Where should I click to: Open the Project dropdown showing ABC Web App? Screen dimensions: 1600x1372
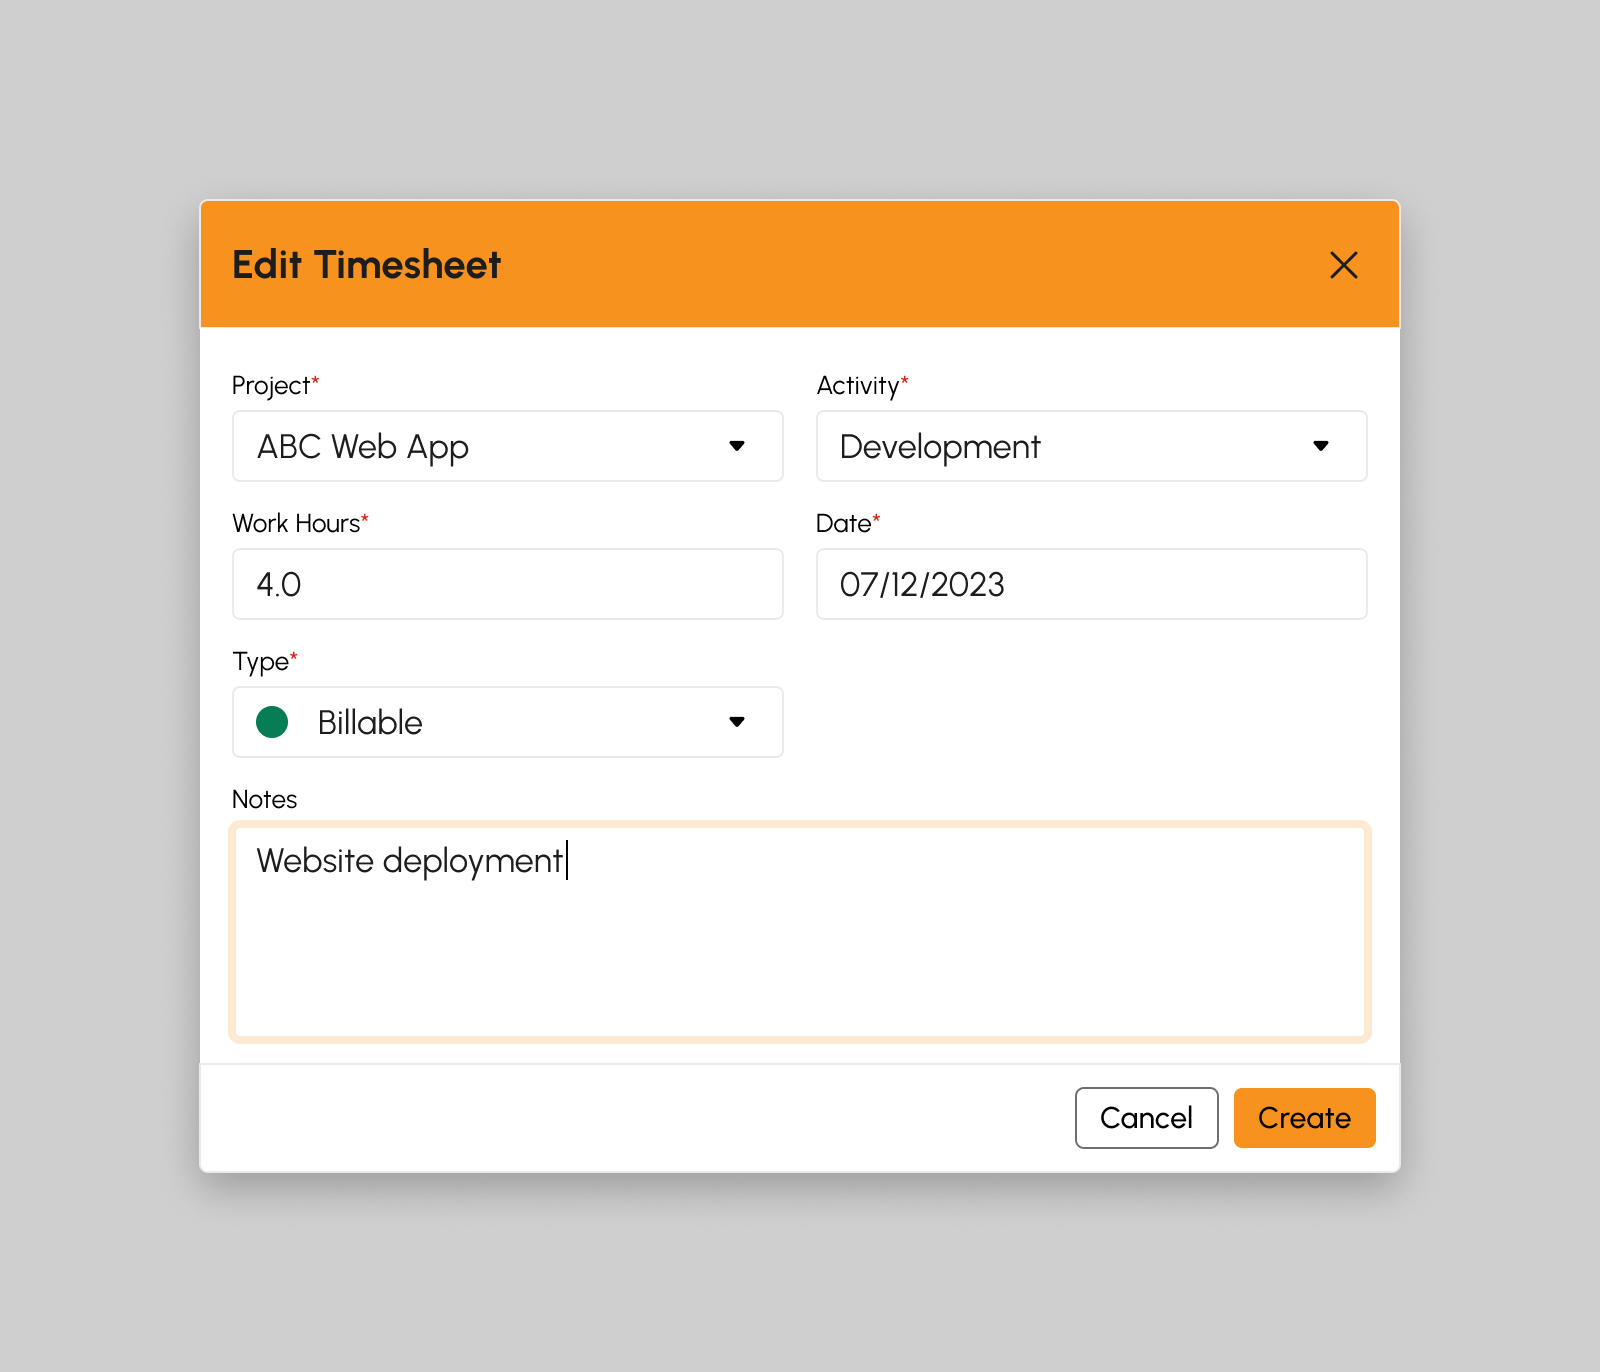[x=508, y=446]
